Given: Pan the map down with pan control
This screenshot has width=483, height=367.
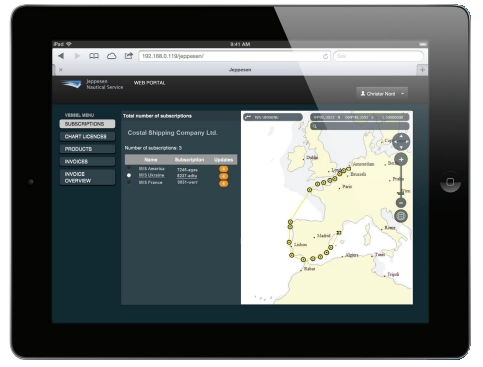Looking at the screenshot, I should (401, 148).
